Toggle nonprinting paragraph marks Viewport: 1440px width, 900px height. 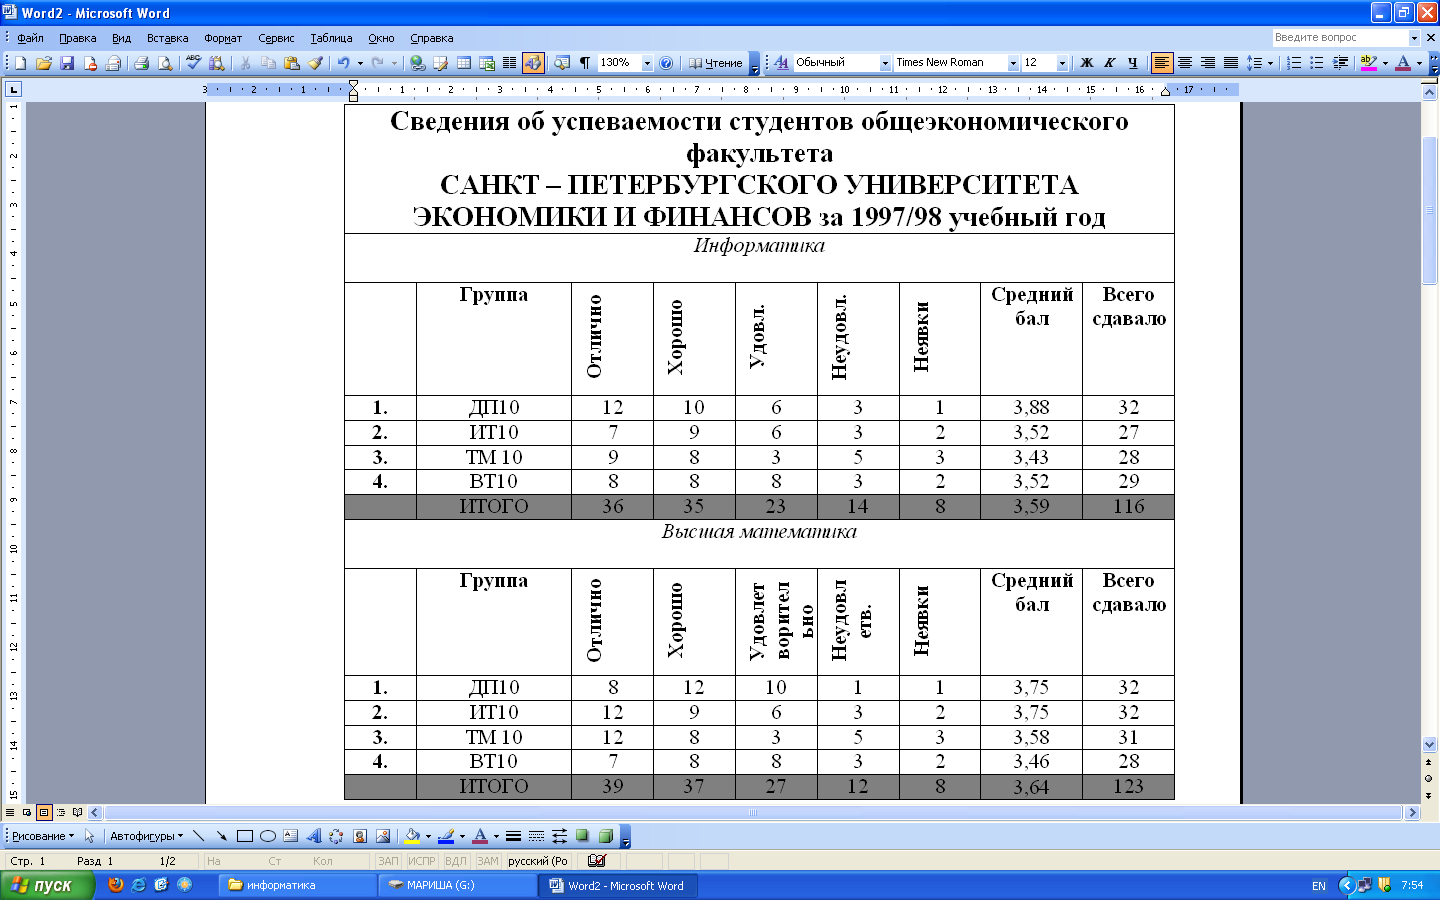click(585, 63)
